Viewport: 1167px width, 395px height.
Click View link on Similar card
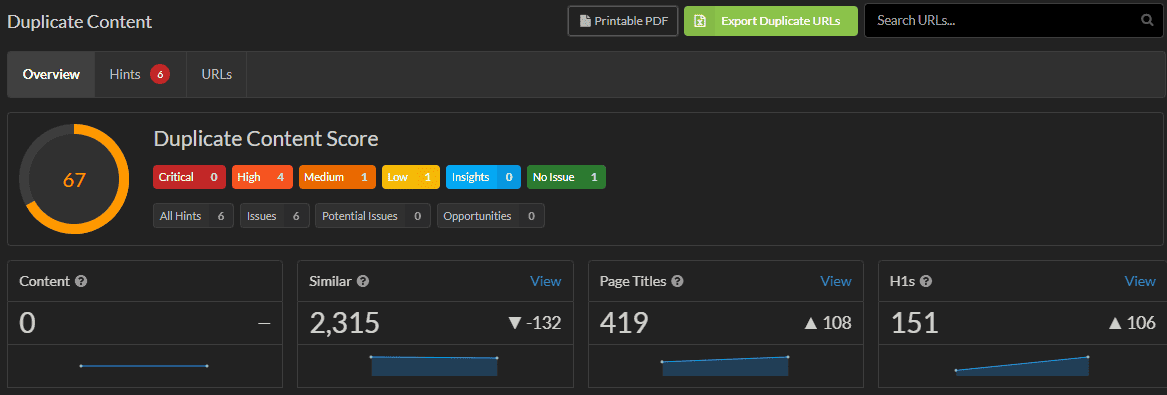[x=546, y=281]
